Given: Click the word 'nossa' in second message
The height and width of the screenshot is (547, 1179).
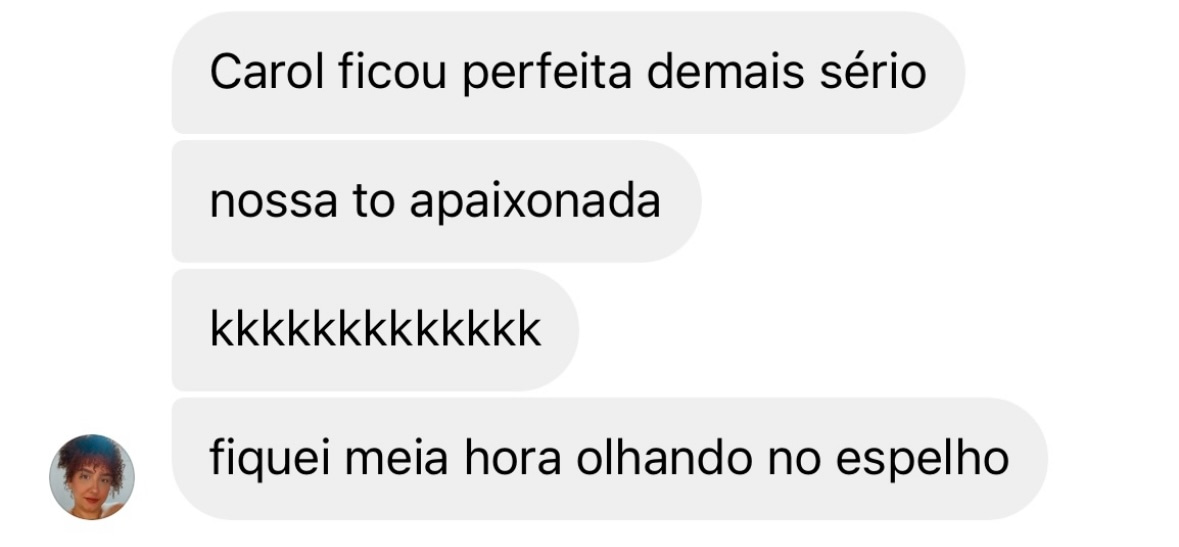Looking at the screenshot, I should (274, 203).
